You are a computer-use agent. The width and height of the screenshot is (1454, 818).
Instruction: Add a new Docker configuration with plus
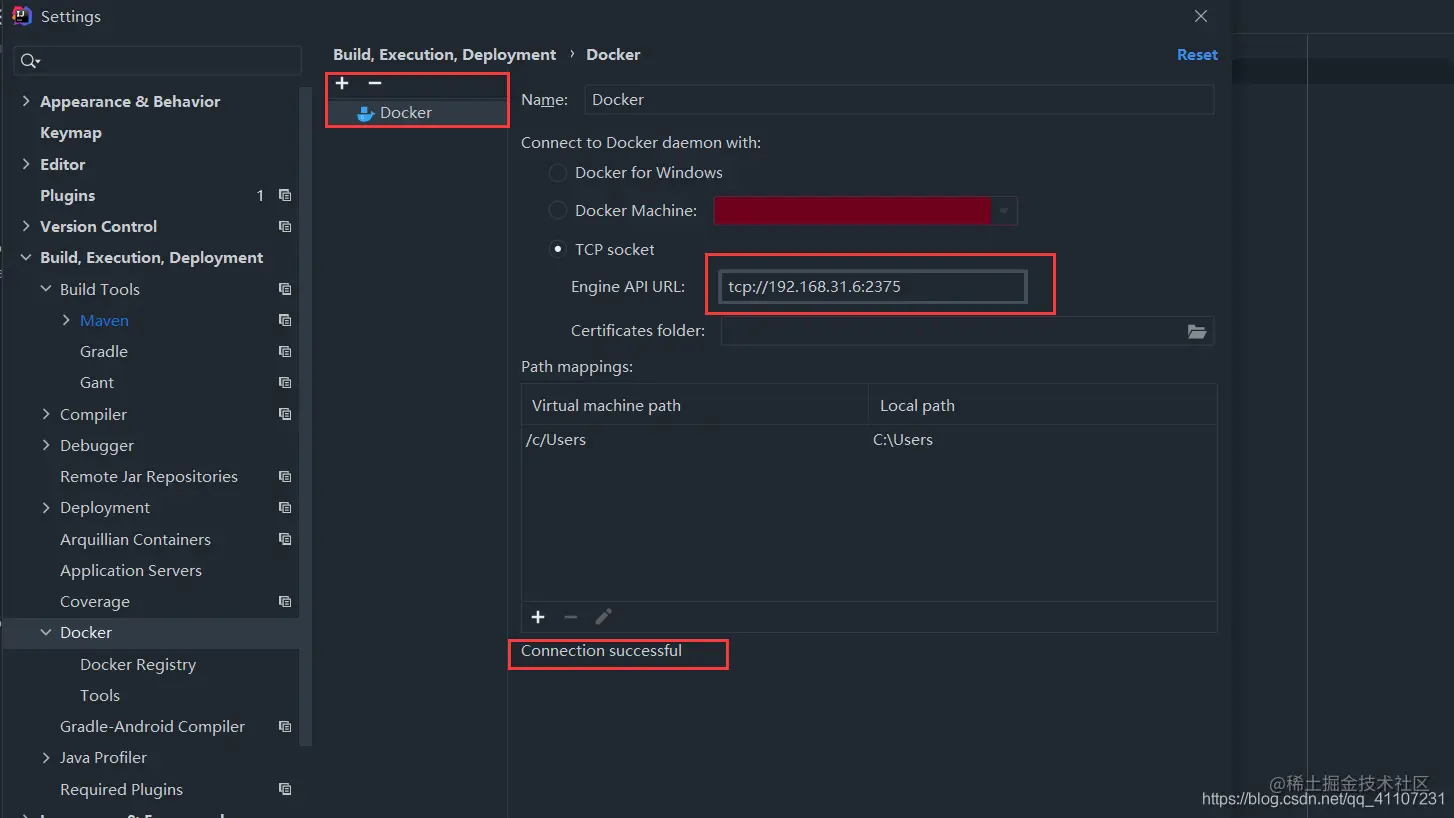(342, 84)
